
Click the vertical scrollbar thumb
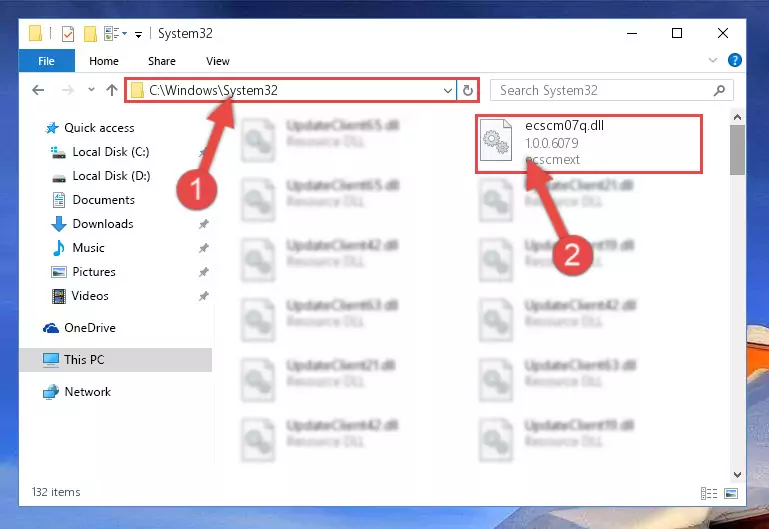(737, 150)
